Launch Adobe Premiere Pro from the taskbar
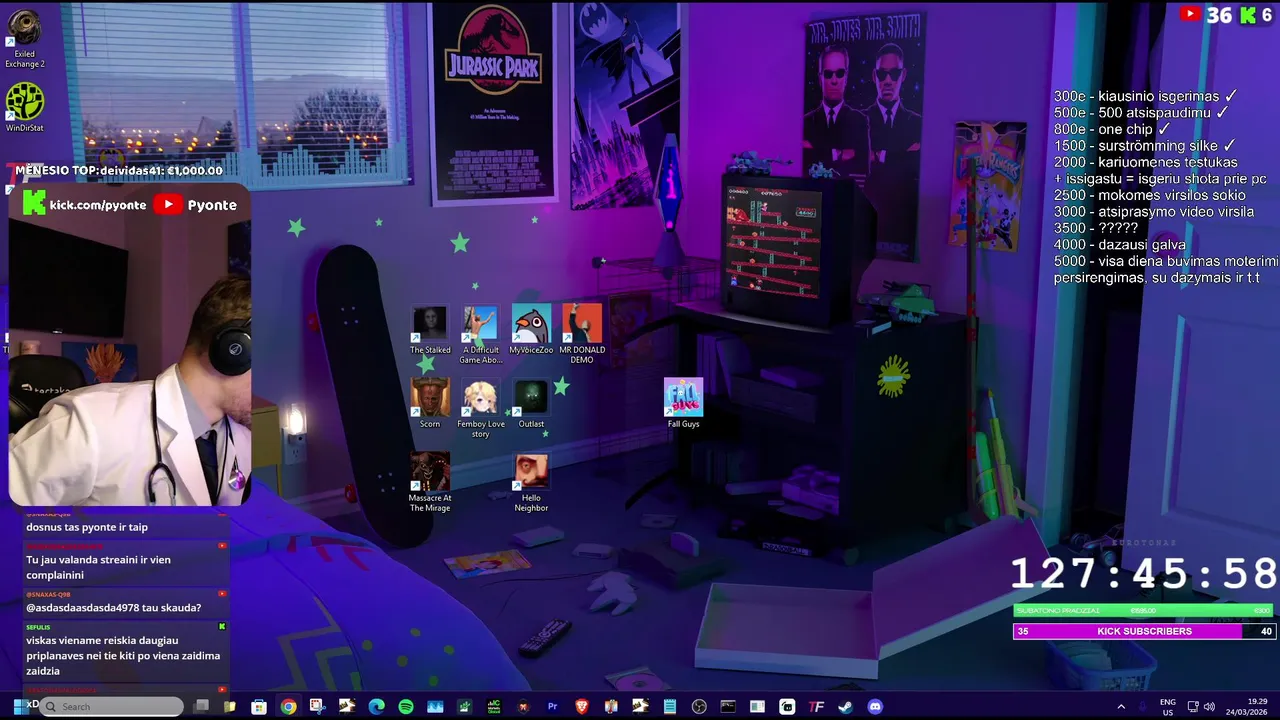 [552, 707]
